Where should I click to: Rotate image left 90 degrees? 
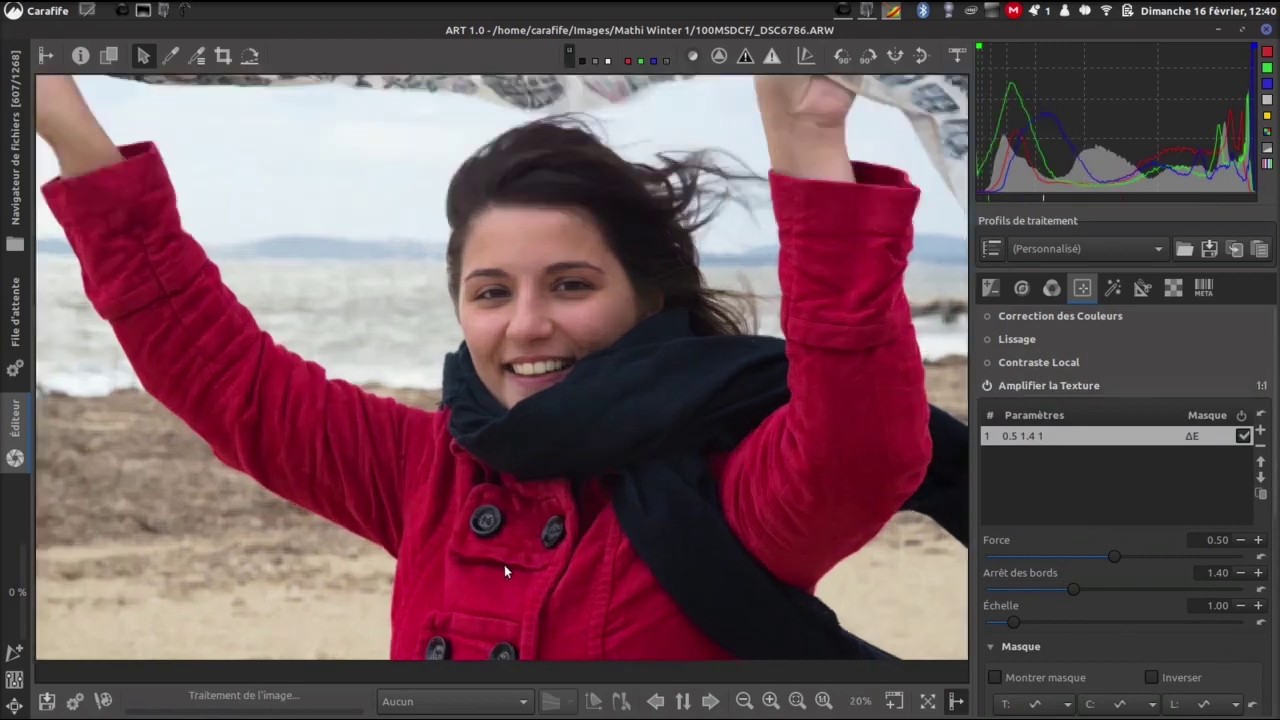pyautogui.click(x=842, y=56)
